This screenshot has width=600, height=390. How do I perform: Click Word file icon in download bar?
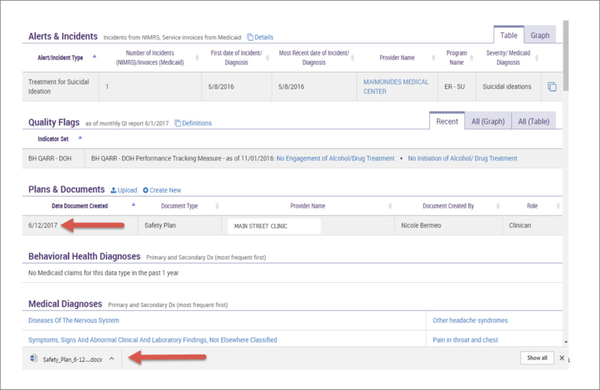click(x=34, y=358)
